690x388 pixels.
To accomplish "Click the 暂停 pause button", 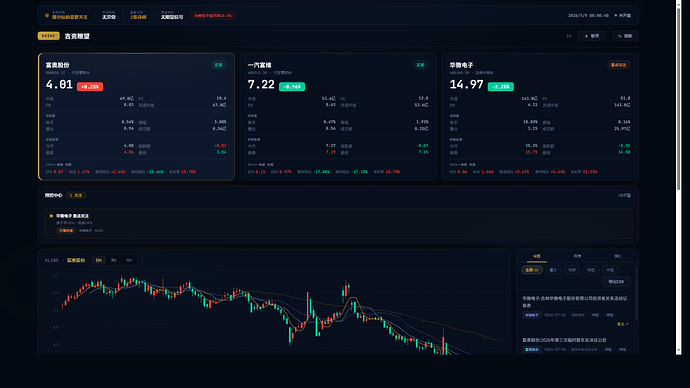I will [591, 36].
